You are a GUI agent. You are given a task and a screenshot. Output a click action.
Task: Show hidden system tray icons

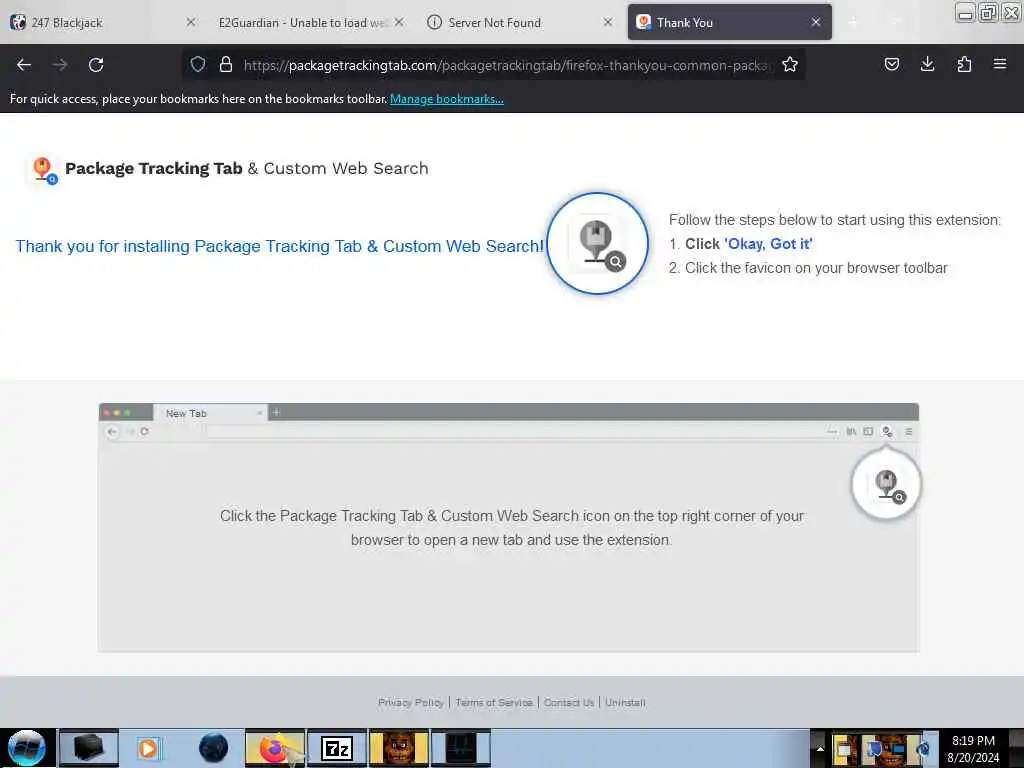click(820, 748)
